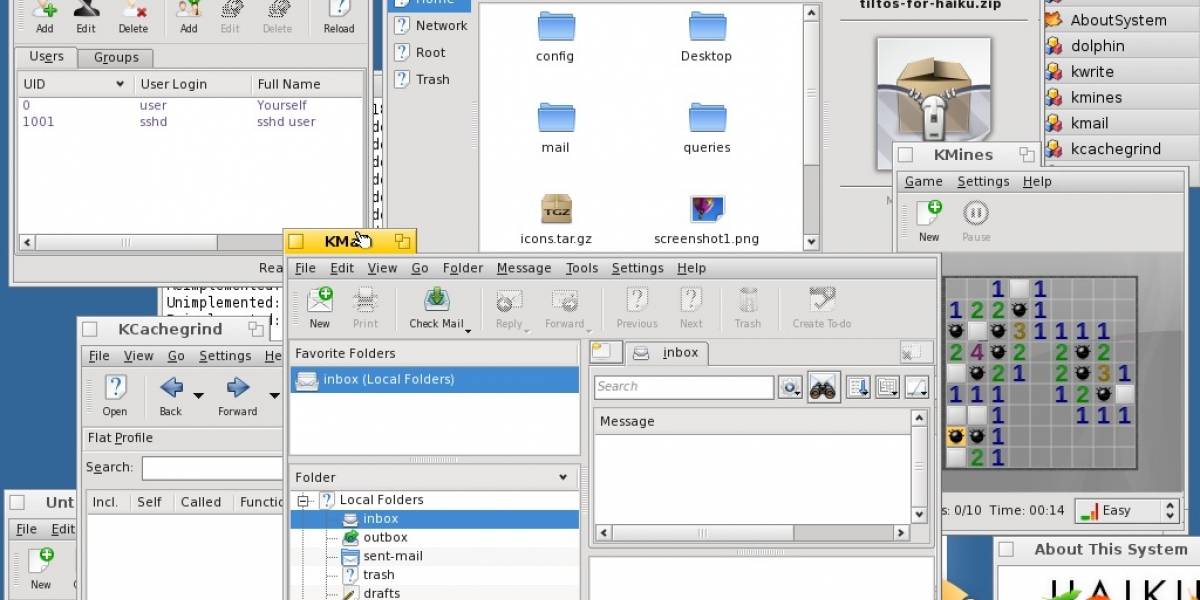Image resolution: width=1200 pixels, height=600 pixels.
Task: Select the sshd user row
Action: tap(190, 122)
